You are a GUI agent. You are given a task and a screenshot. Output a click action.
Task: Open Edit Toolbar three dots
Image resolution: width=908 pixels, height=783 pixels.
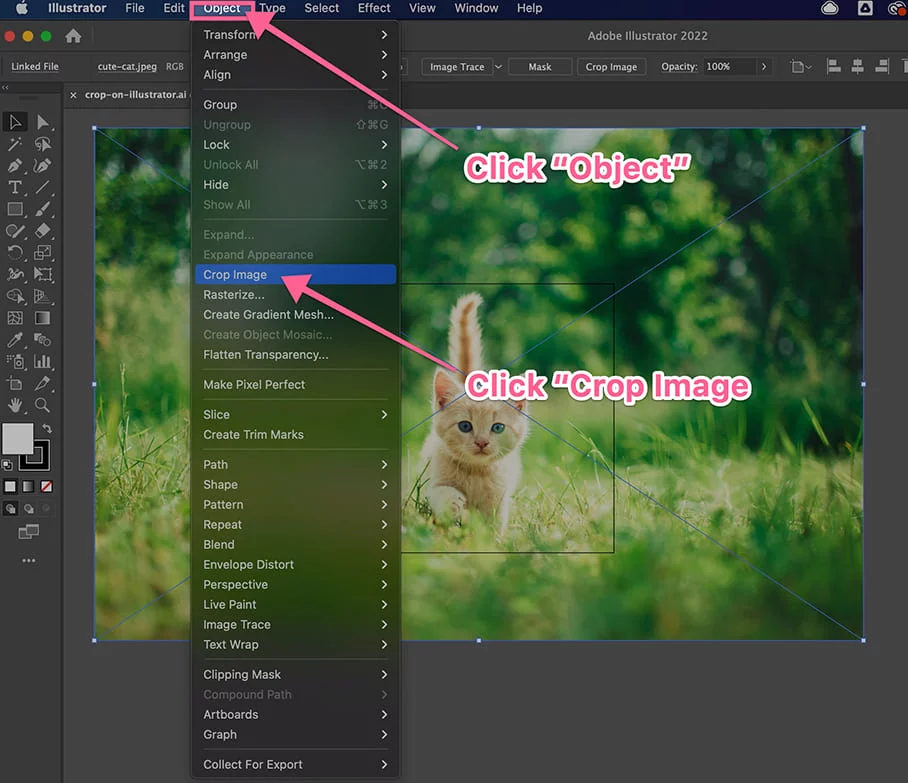[28, 561]
